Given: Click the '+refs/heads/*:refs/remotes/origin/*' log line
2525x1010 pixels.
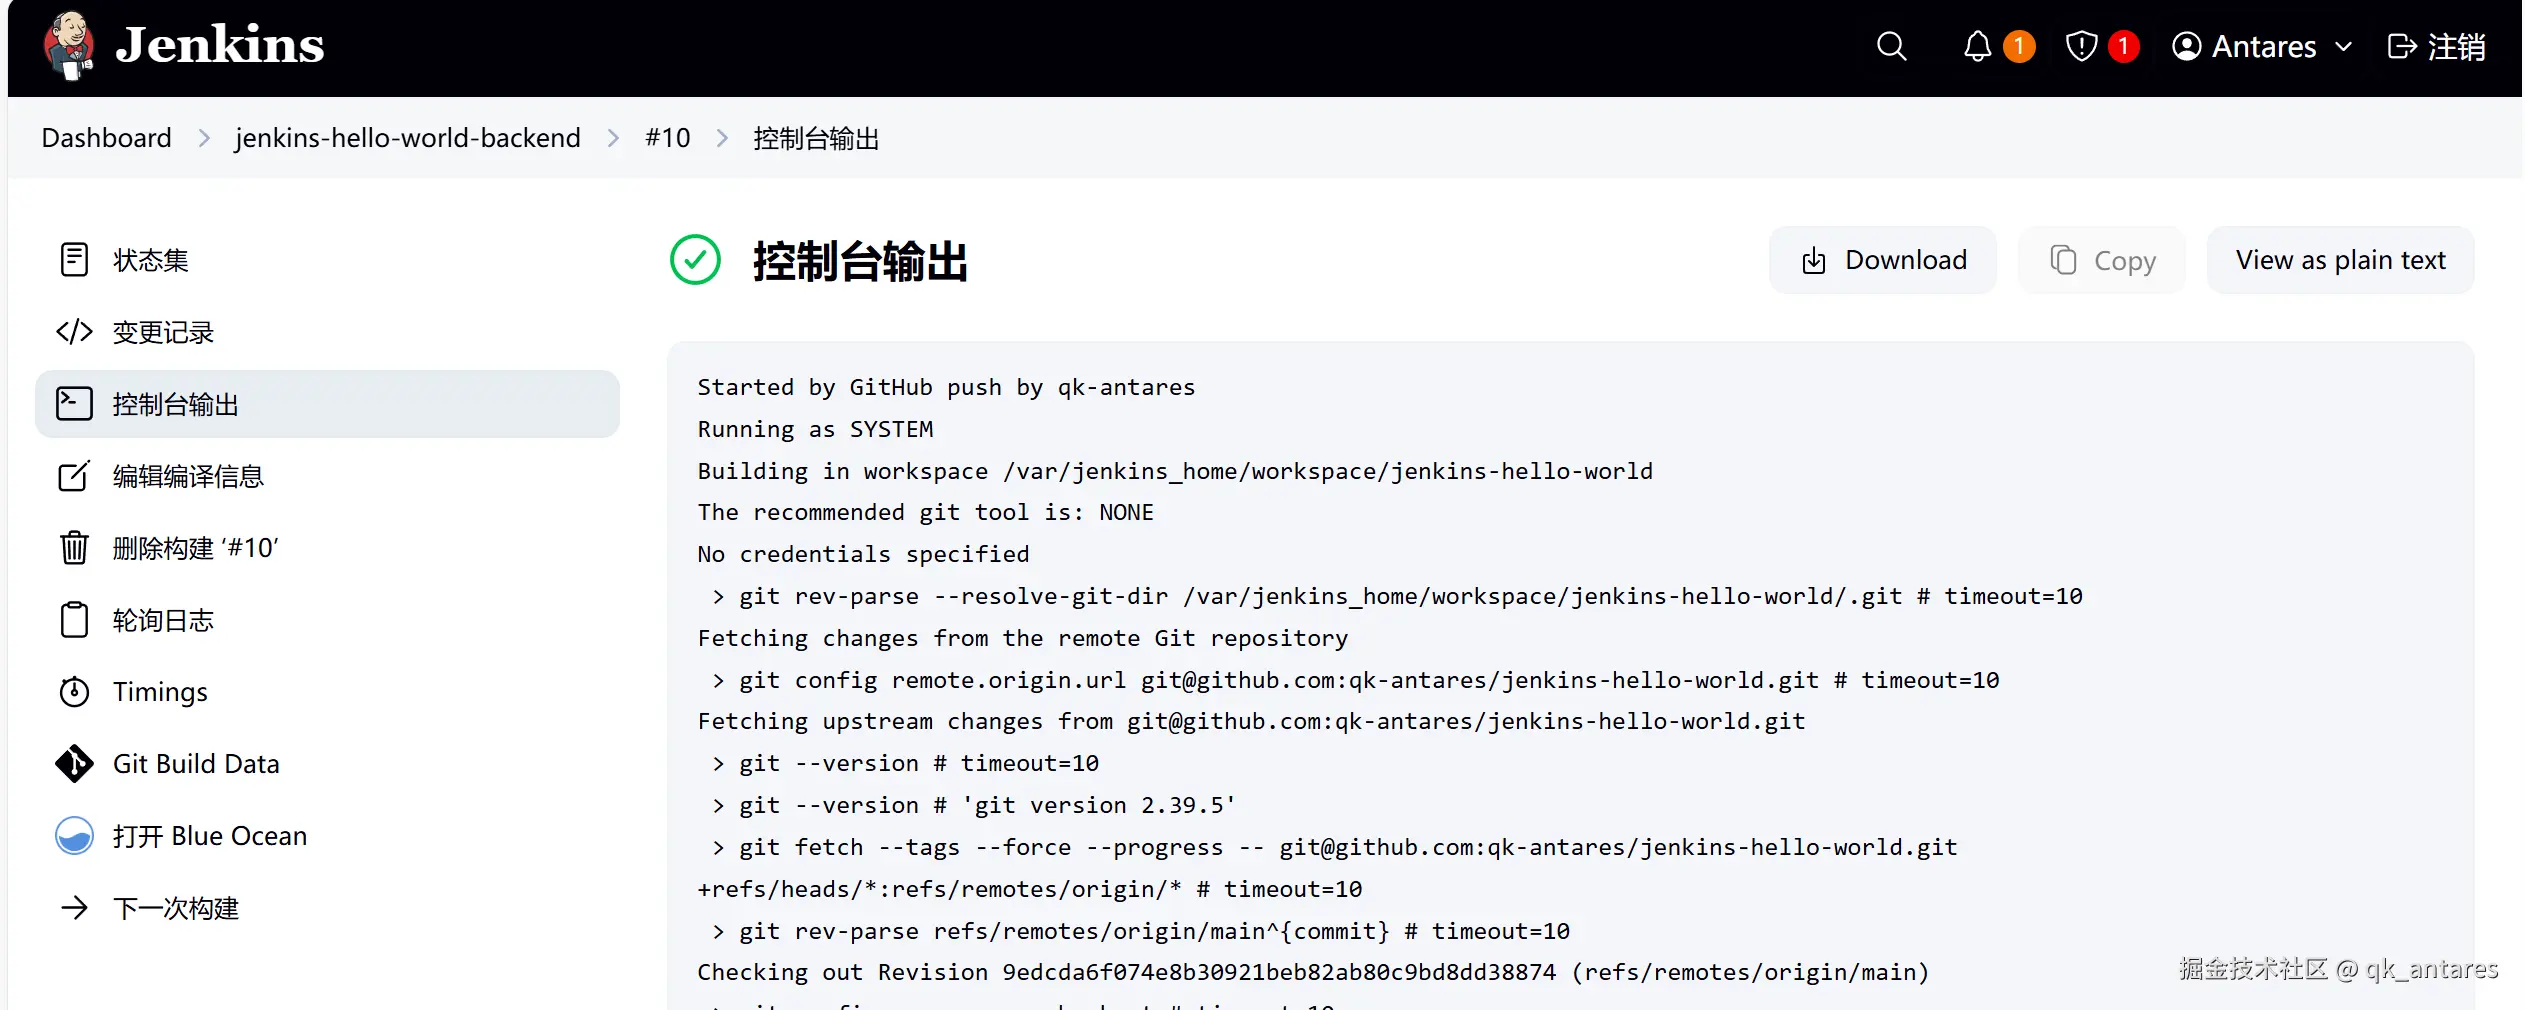Looking at the screenshot, I should point(1030,890).
